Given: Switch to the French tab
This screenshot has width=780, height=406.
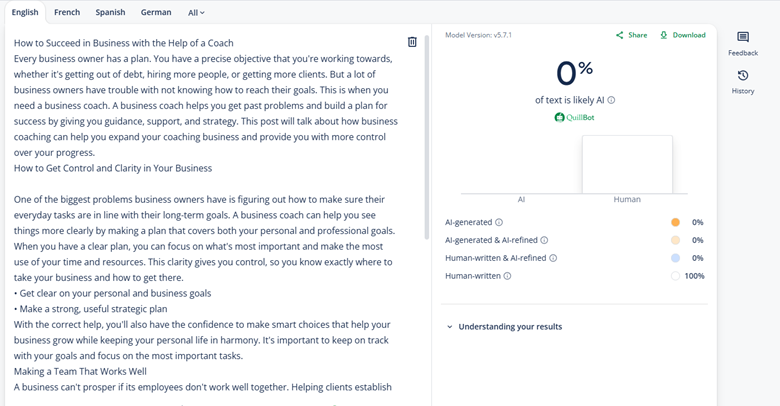Looking at the screenshot, I should (x=67, y=13).
